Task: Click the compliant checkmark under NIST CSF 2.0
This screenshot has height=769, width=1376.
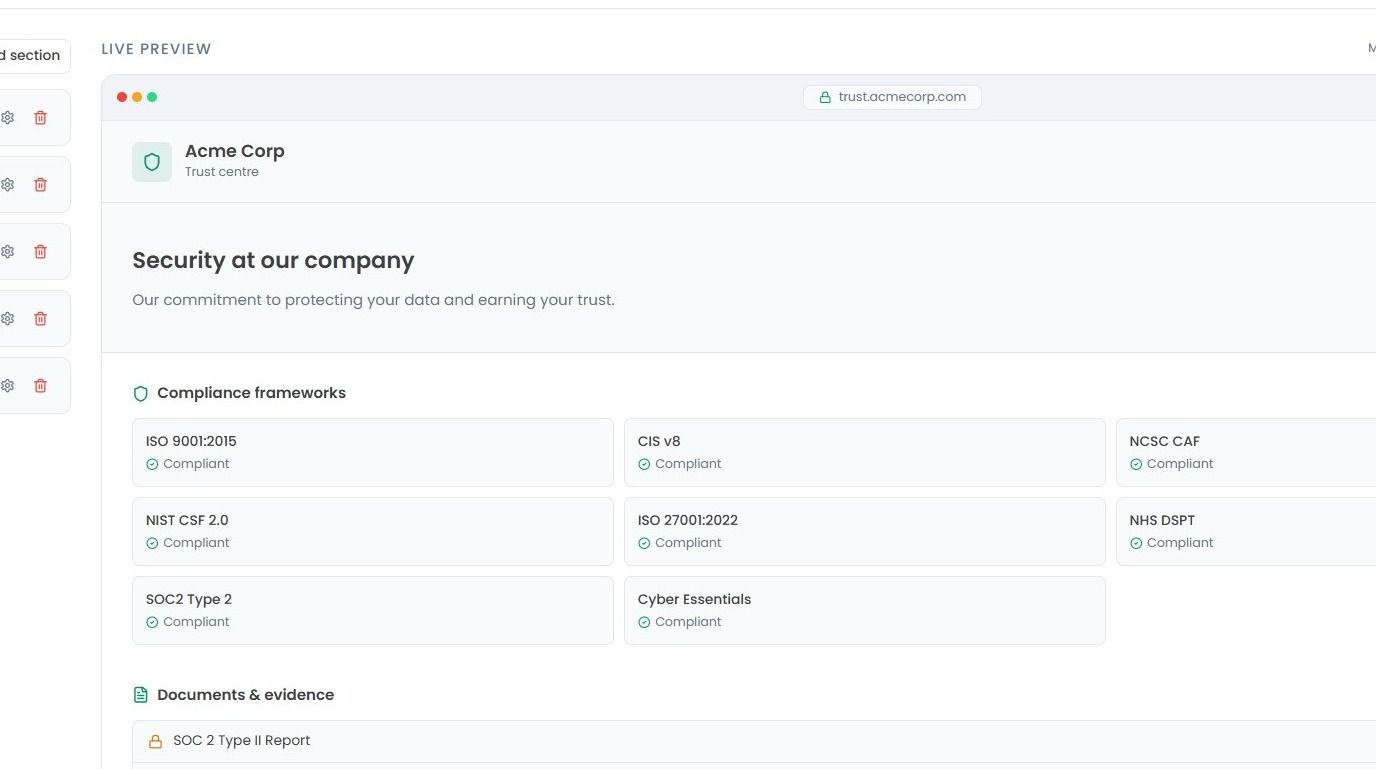Action: coord(152,544)
